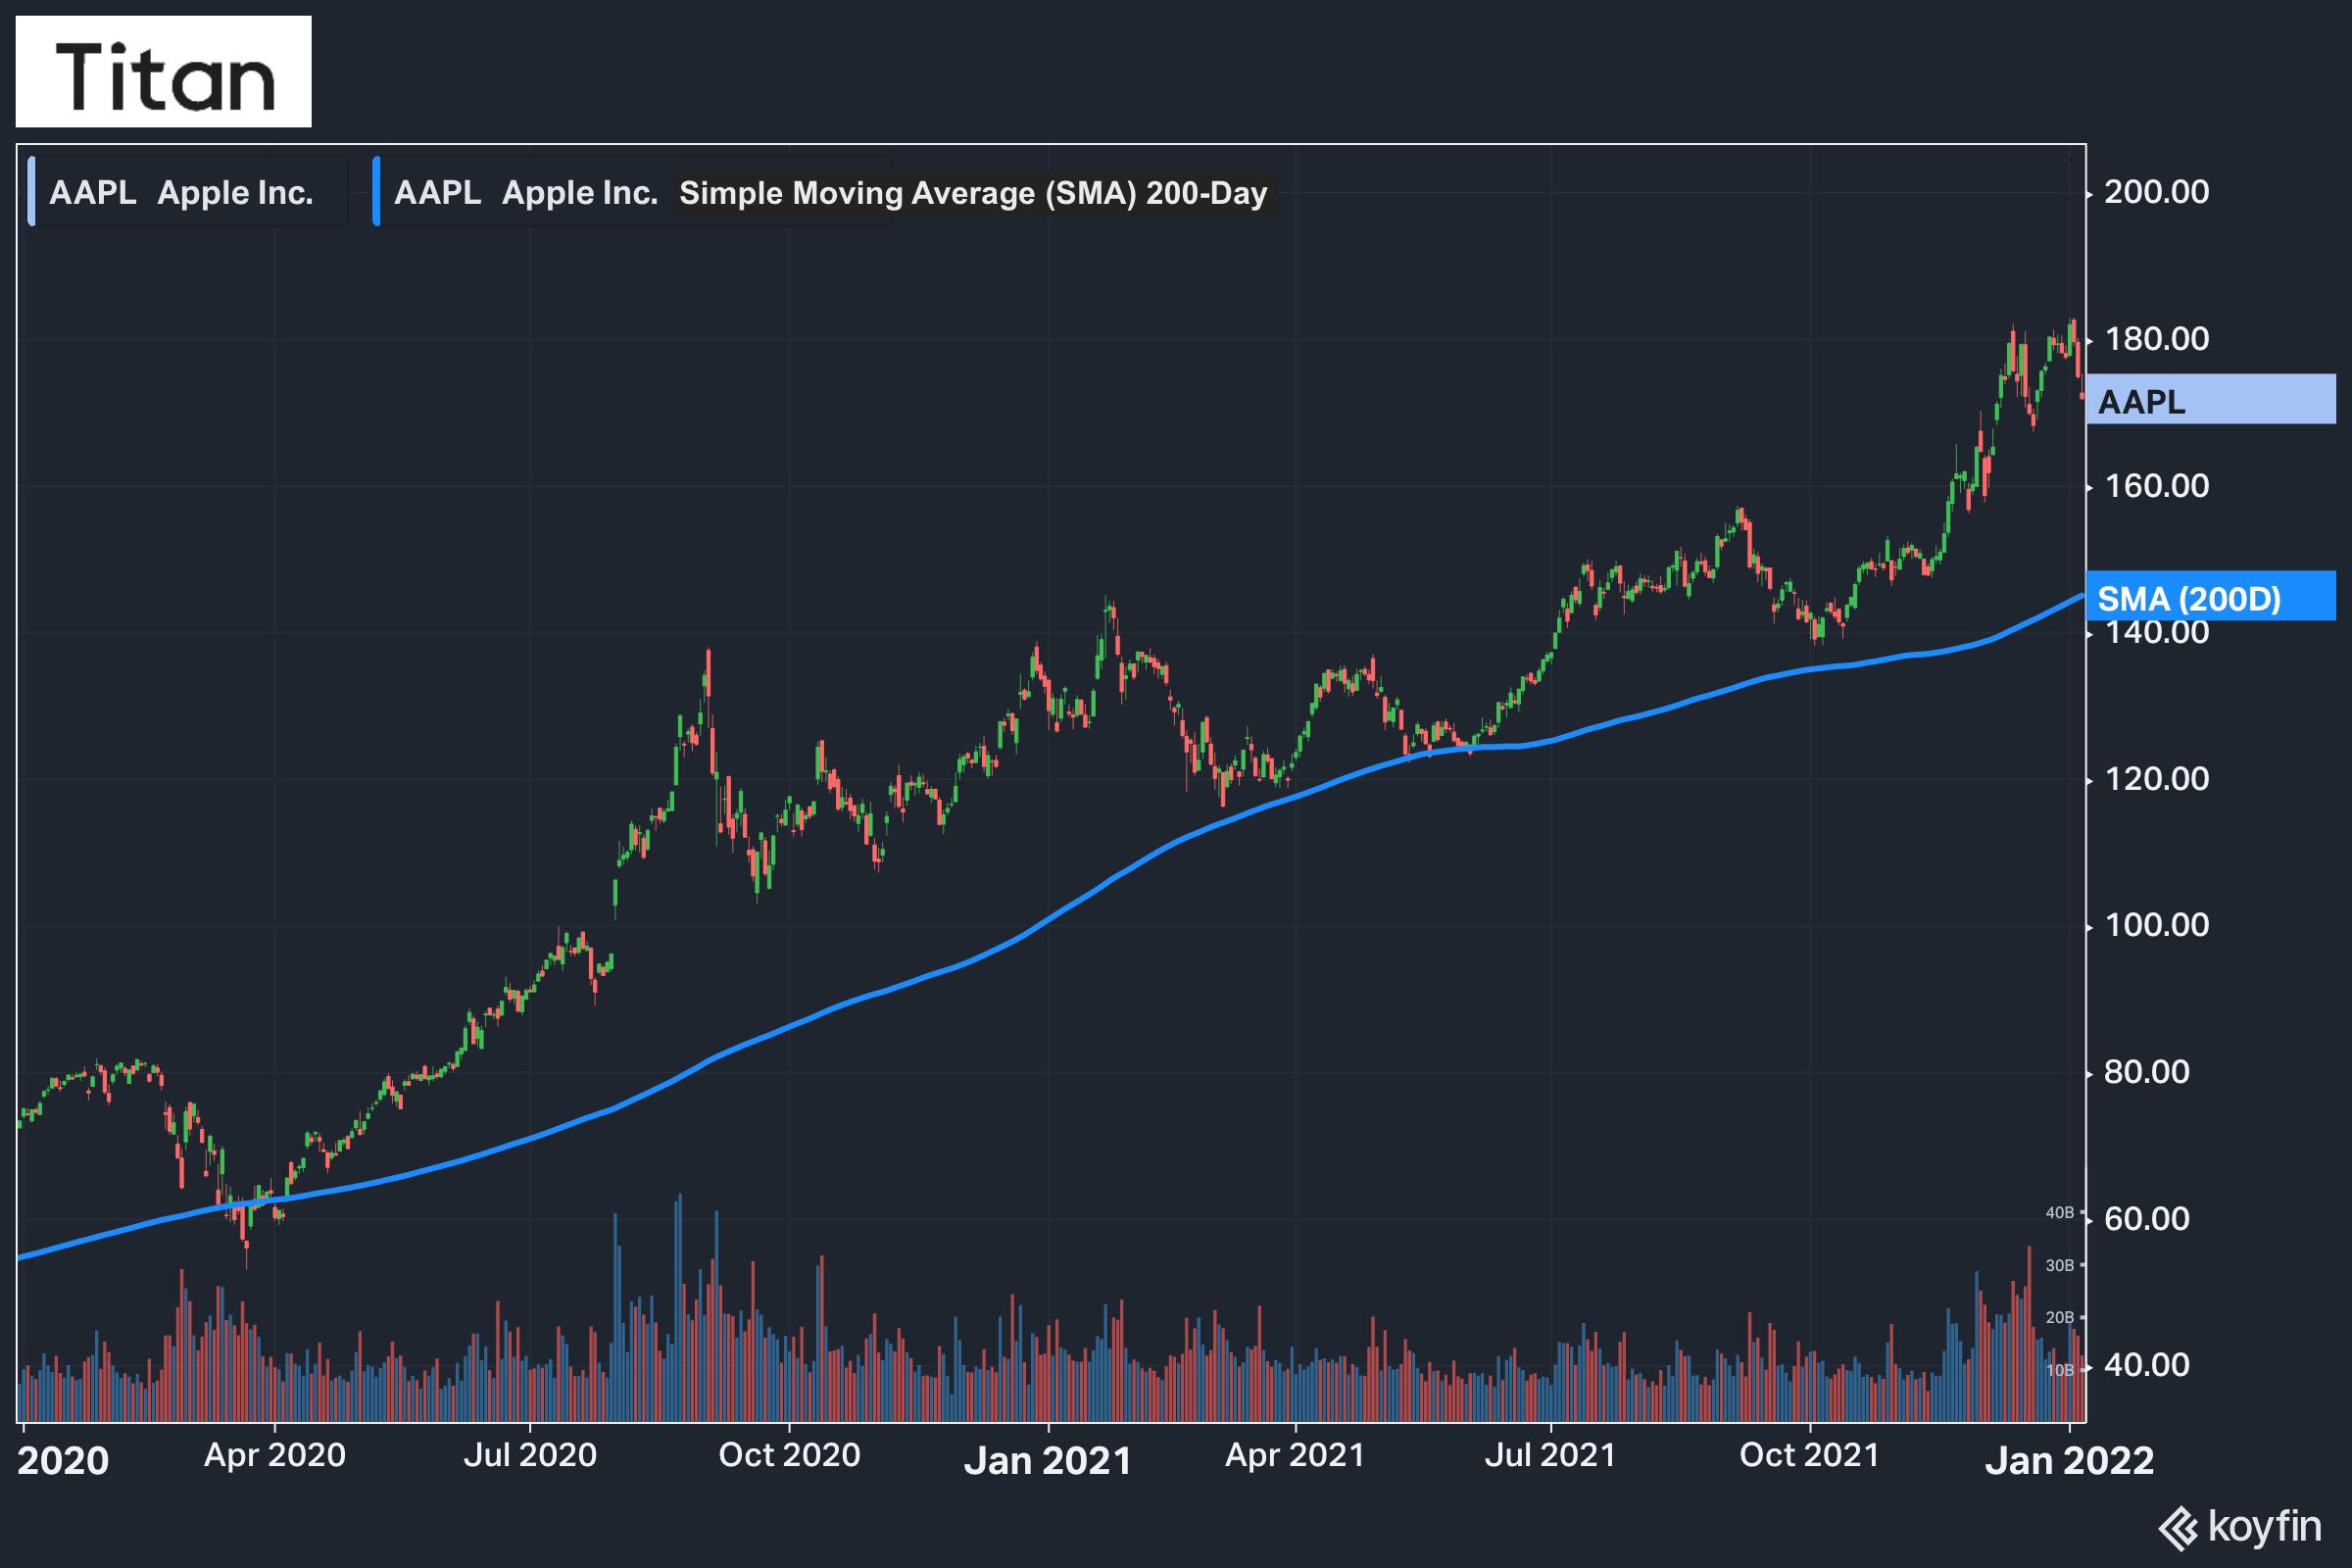This screenshot has height=1568, width=2352.
Task: Click the Jul 2020 date label
Action: coord(530,1455)
